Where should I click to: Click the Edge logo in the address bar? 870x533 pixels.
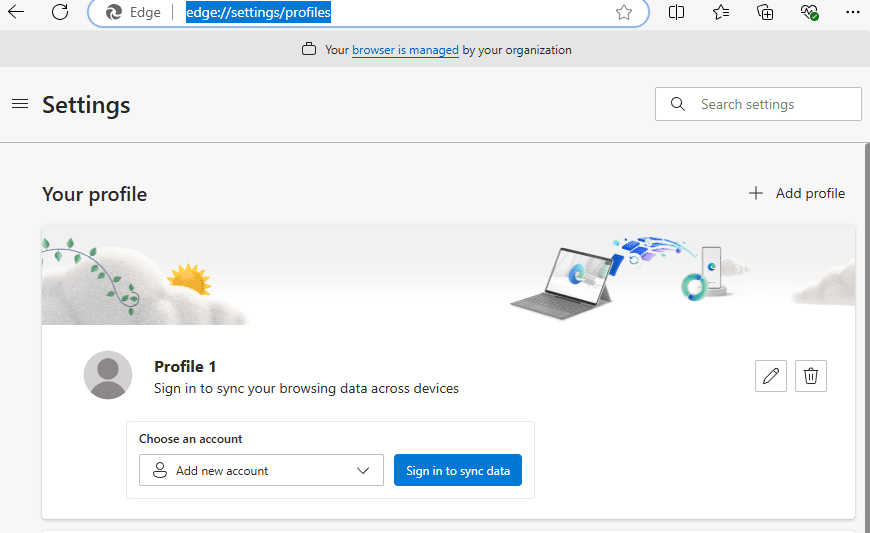[114, 12]
